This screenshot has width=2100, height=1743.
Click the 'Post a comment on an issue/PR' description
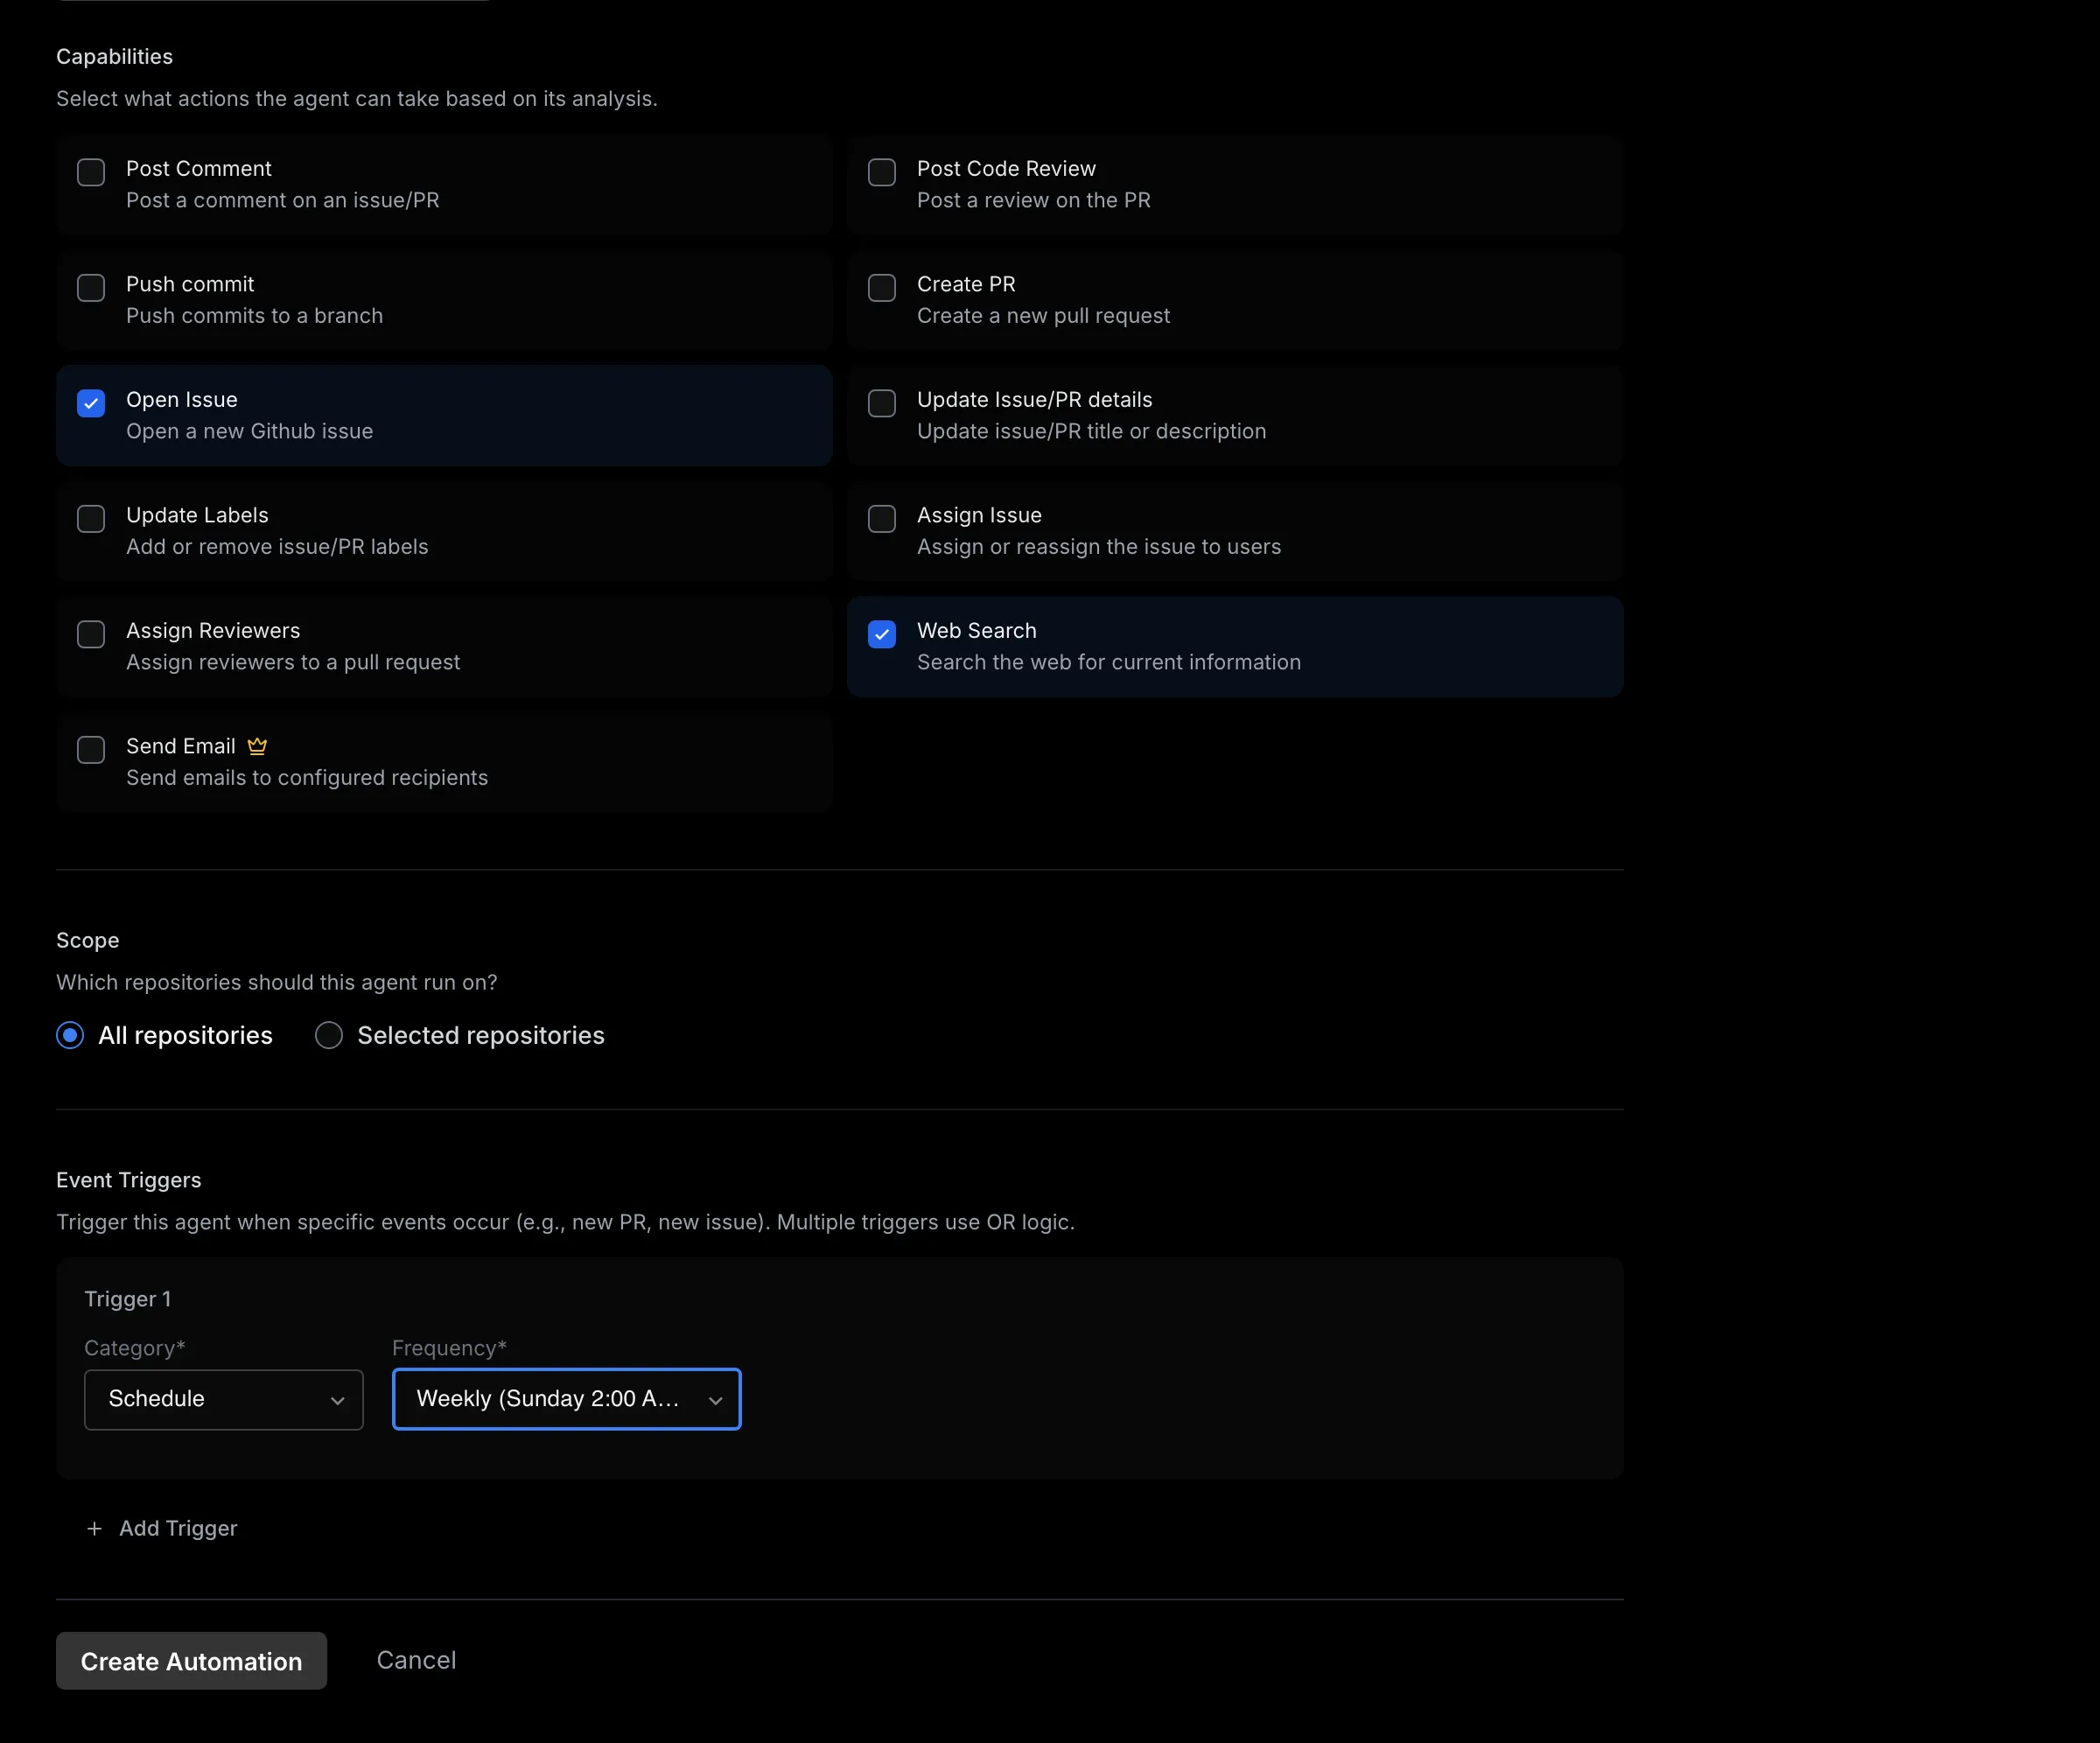[x=283, y=200]
